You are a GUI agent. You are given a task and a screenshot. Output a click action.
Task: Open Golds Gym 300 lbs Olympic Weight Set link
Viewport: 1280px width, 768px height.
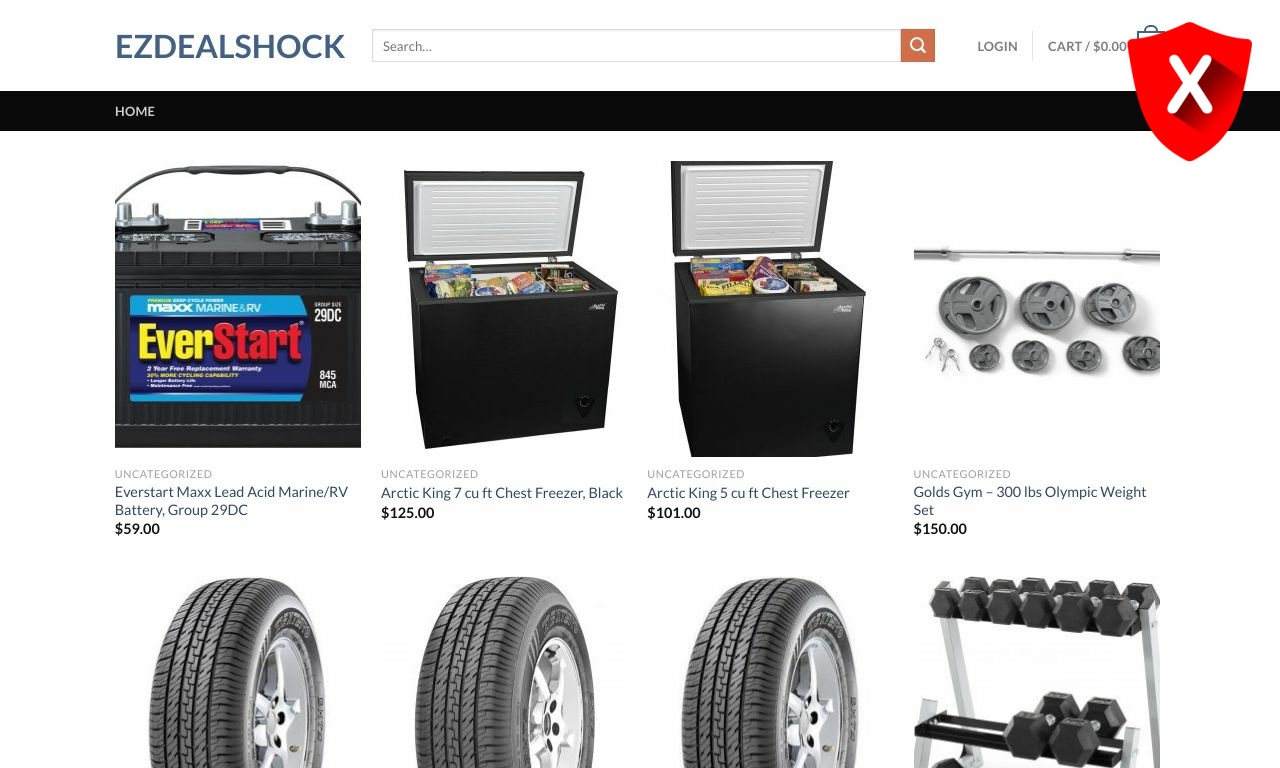click(1030, 501)
